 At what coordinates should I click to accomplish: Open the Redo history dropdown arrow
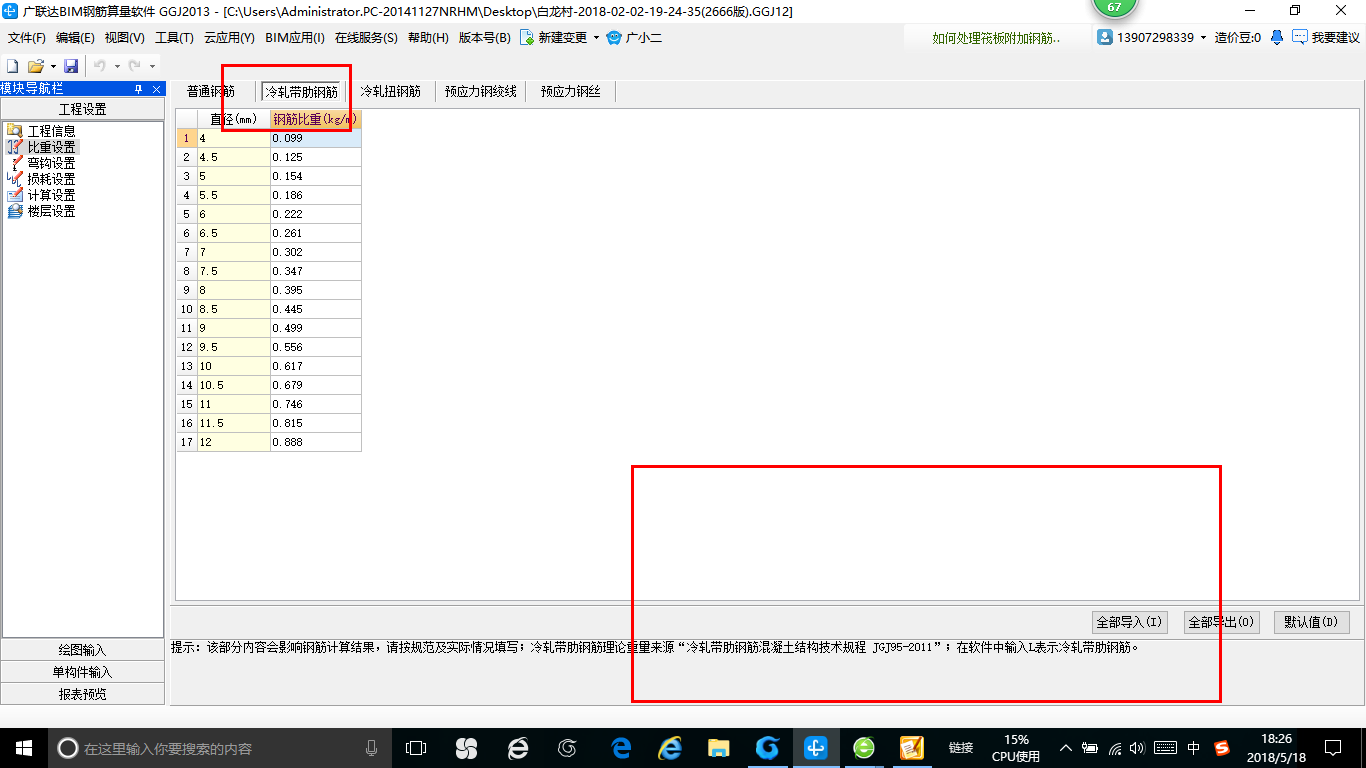[152, 66]
